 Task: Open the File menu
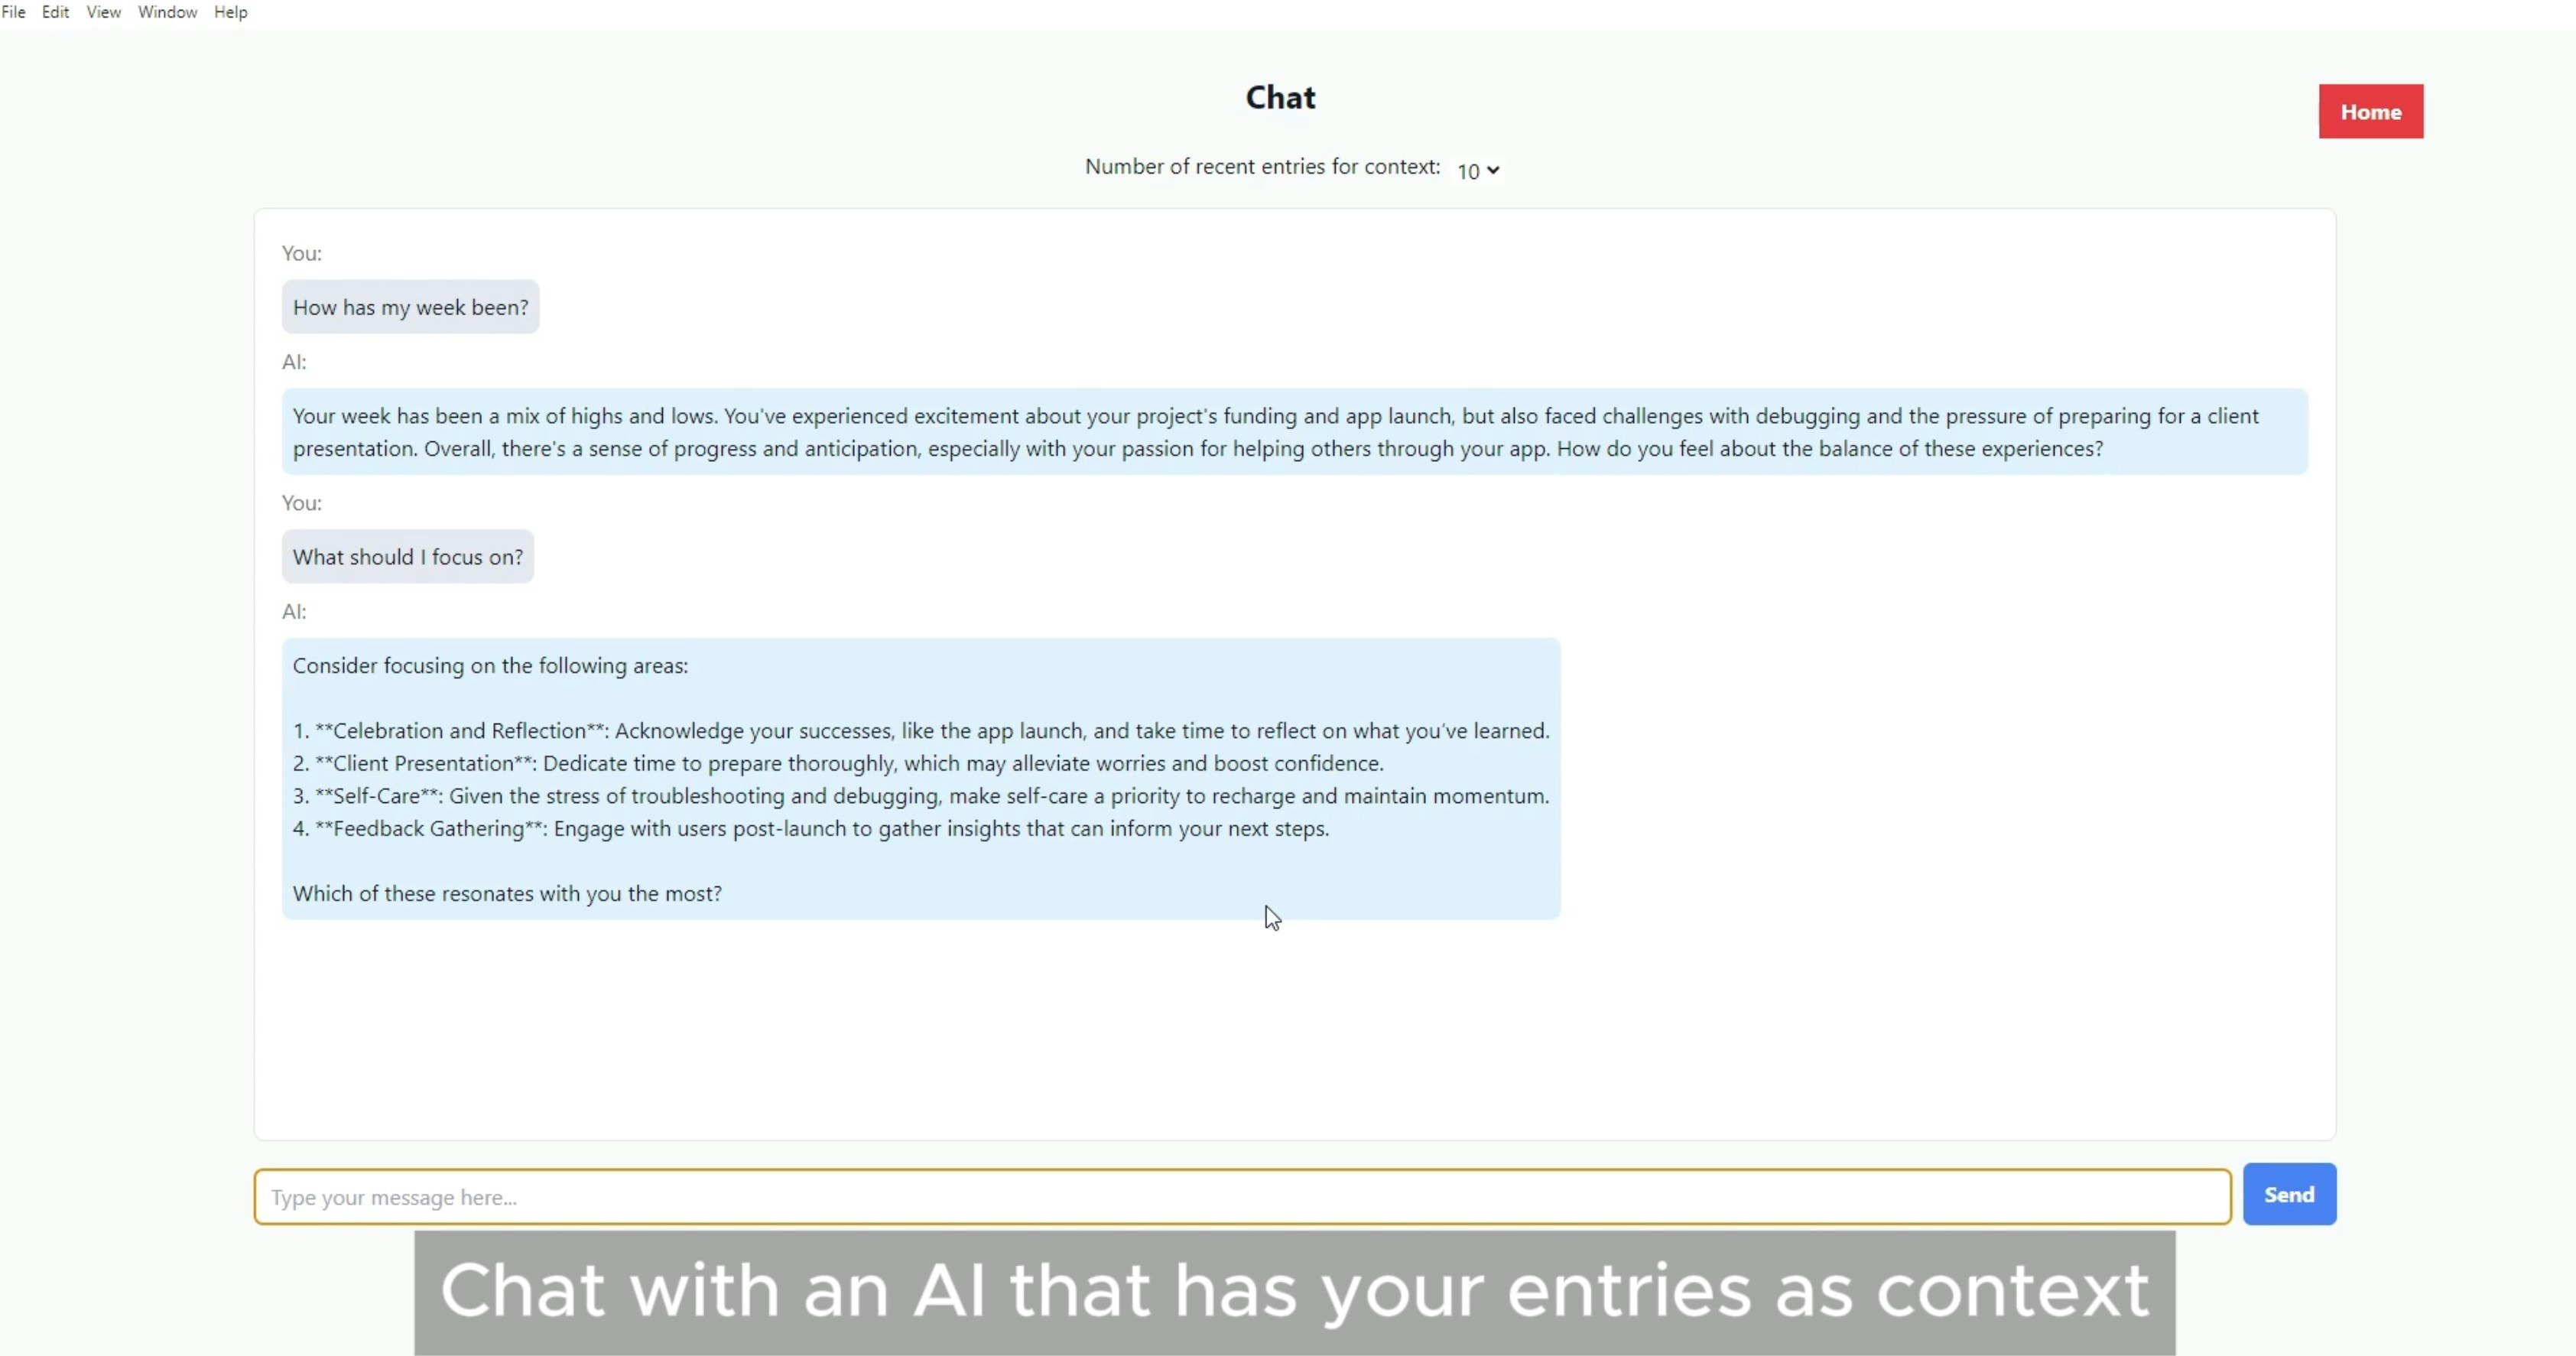[13, 12]
